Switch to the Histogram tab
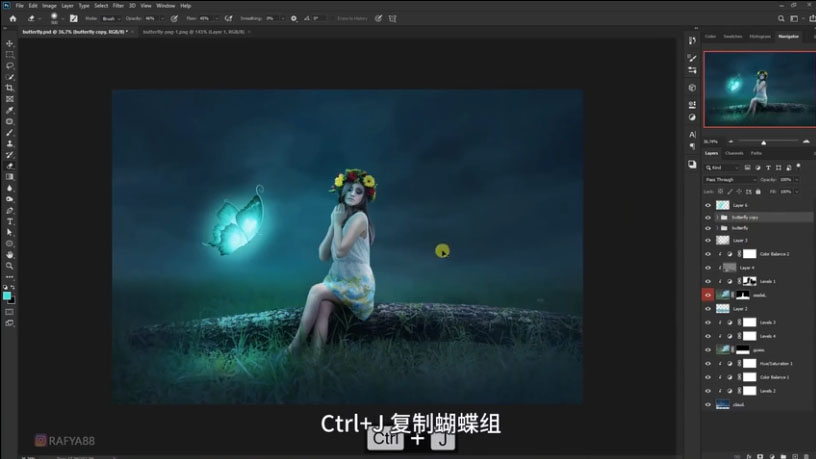Screen dimensions: 816x459 click(x=760, y=36)
